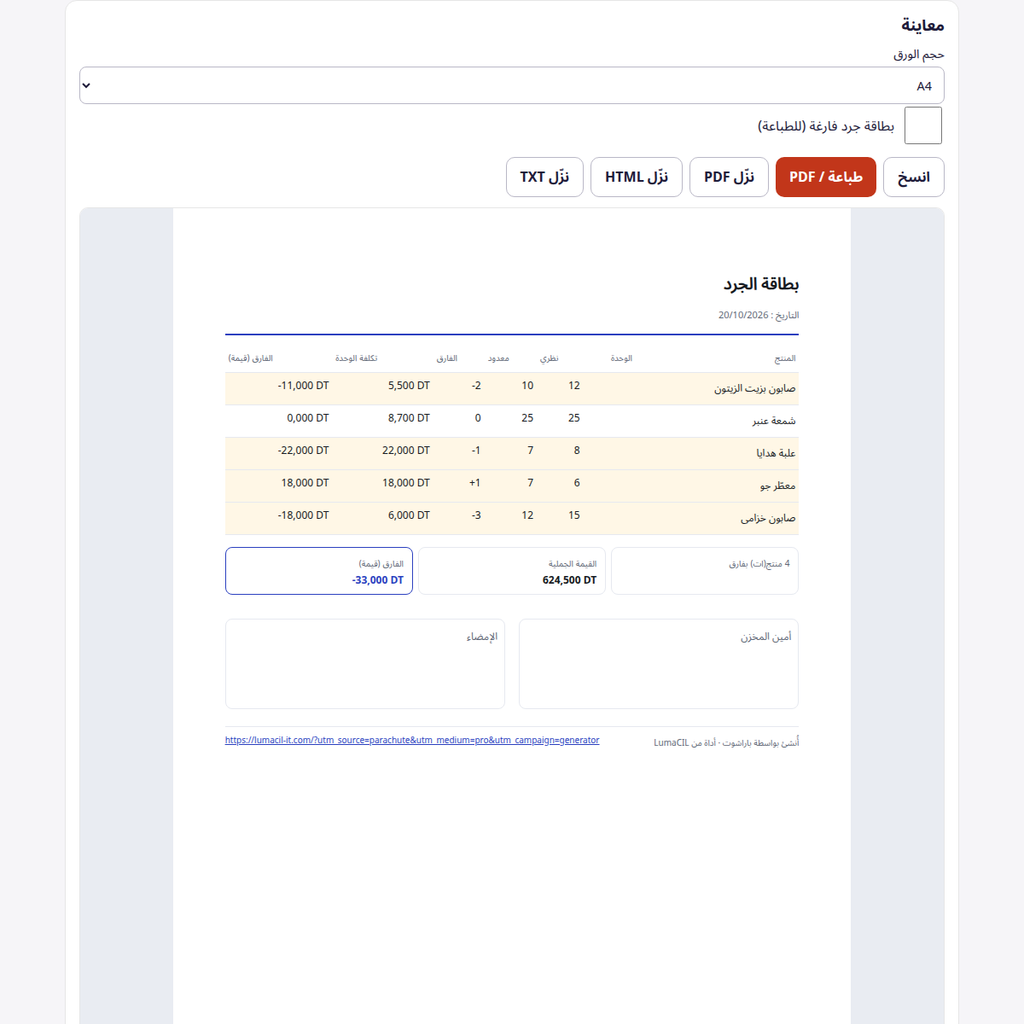Click the المنتج column header
The width and height of the screenshot is (1024, 1024).
coord(785,359)
